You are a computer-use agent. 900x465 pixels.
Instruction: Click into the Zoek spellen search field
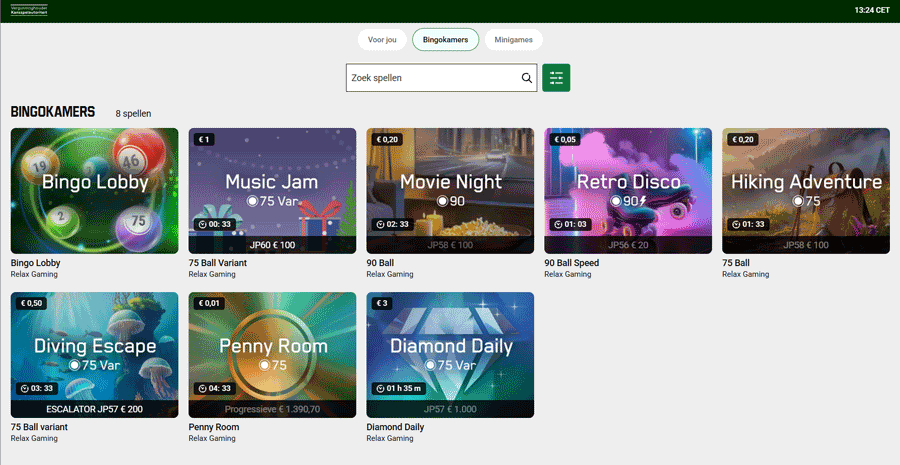(432, 78)
